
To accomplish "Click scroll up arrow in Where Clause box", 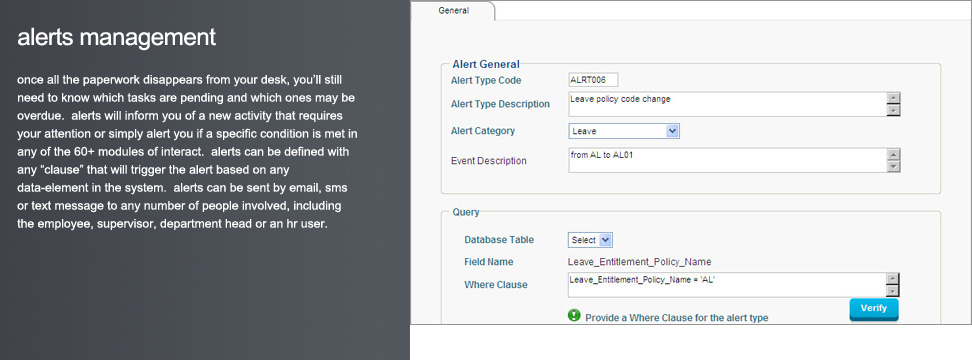I will click(893, 279).
